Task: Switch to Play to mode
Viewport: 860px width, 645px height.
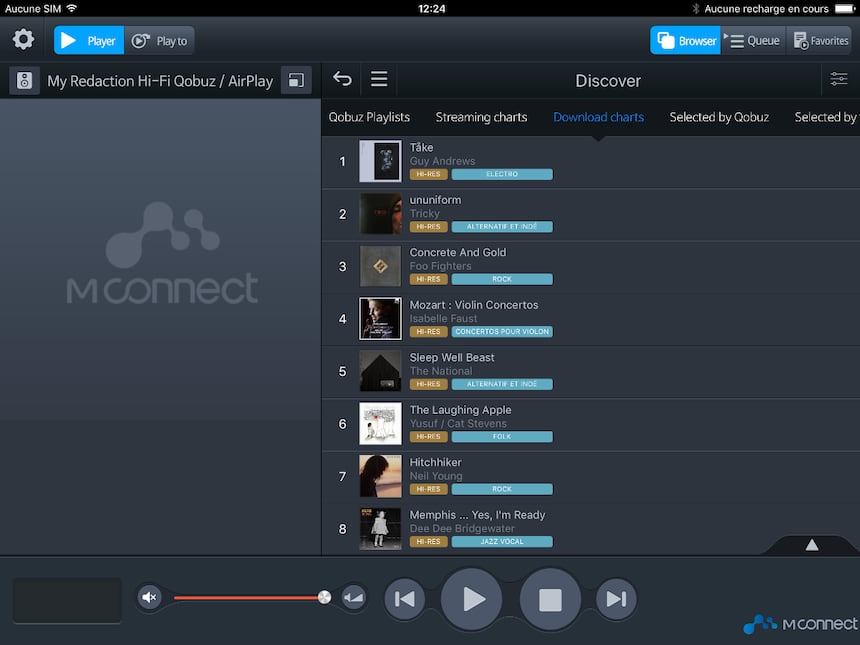Action: [x=160, y=41]
